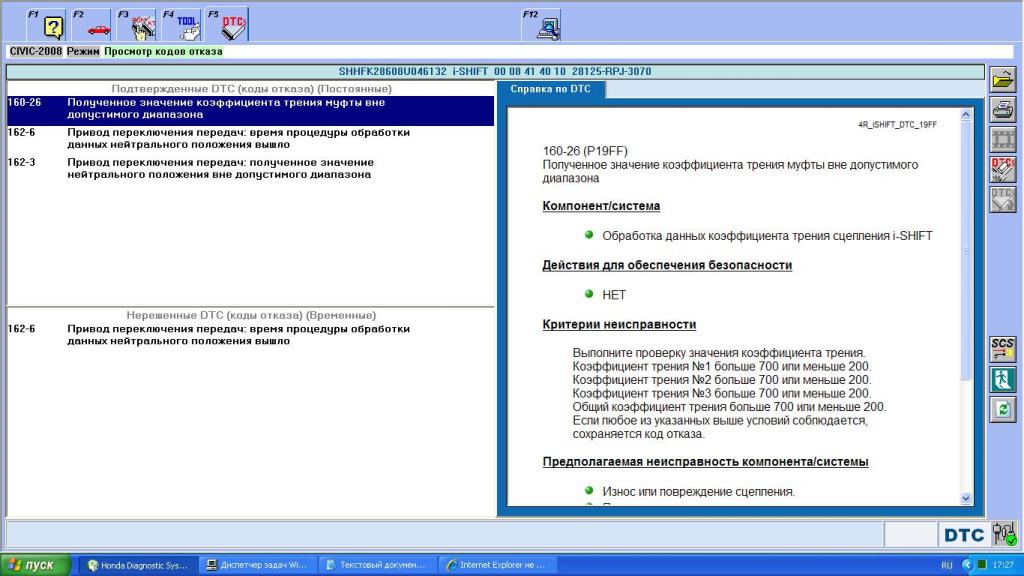Click the Компонент/система heading
The width and height of the screenshot is (1024, 576).
[x=601, y=206]
